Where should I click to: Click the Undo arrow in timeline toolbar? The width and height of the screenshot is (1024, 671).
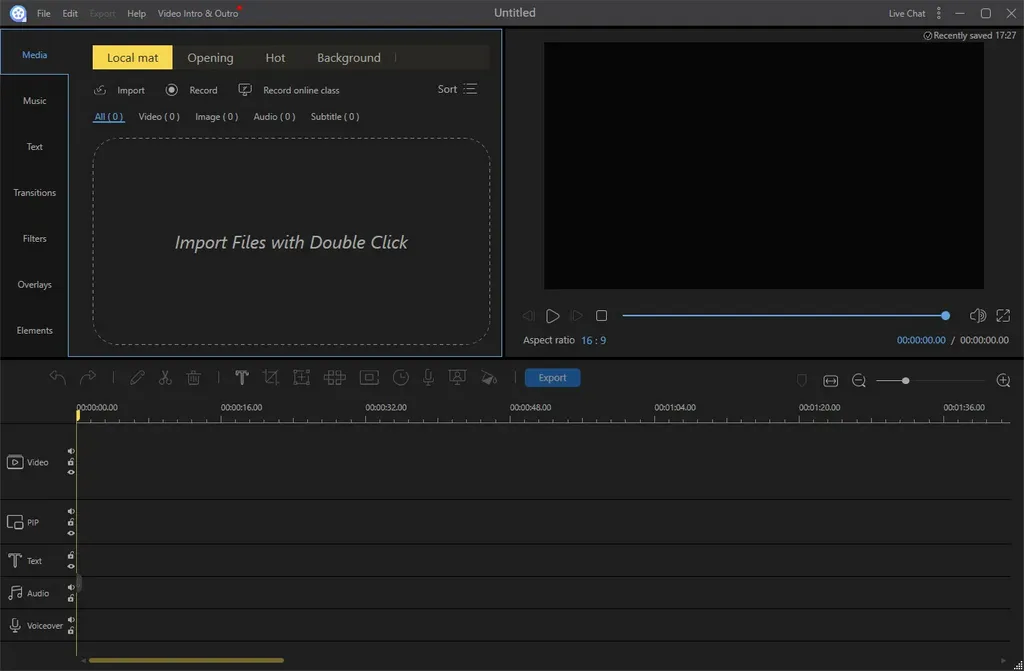click(x=57, y=378)
